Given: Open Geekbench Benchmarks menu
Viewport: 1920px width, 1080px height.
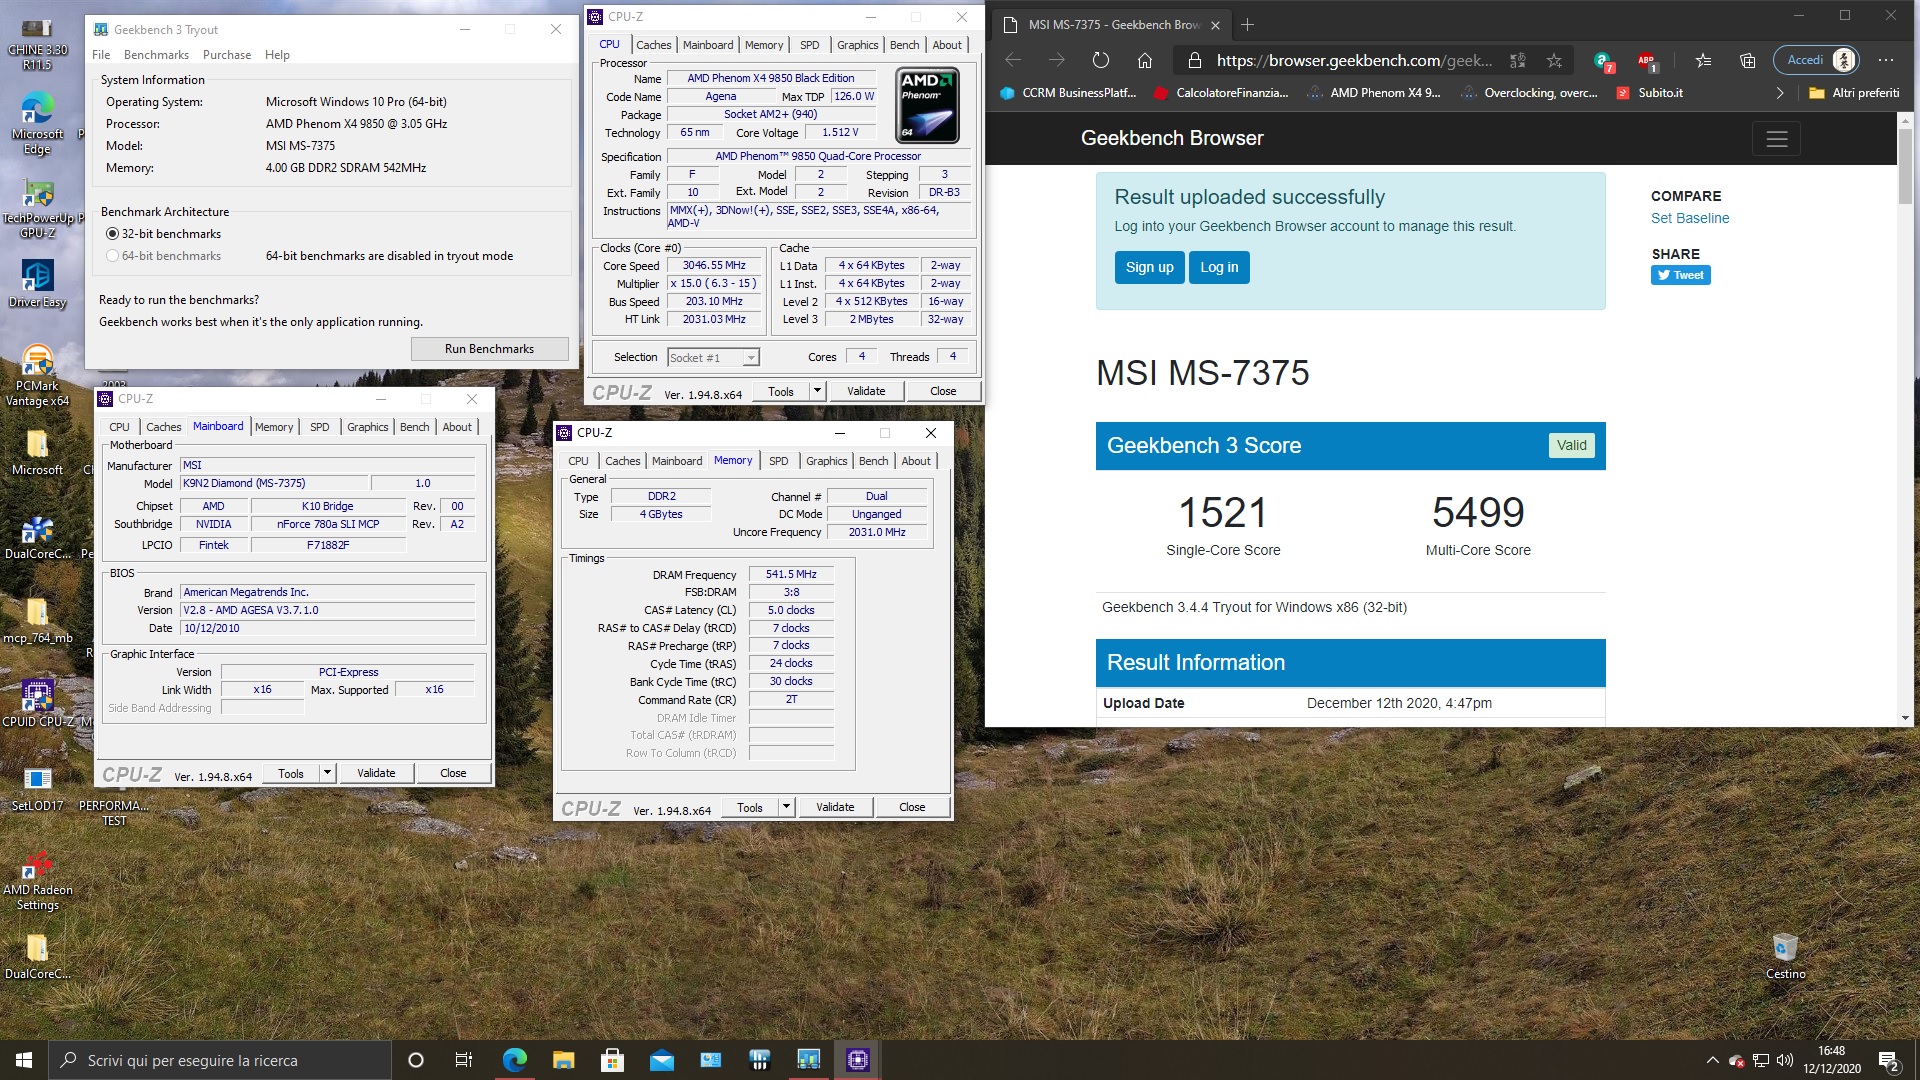Looking at the screenshot, I should coord(156,55).
